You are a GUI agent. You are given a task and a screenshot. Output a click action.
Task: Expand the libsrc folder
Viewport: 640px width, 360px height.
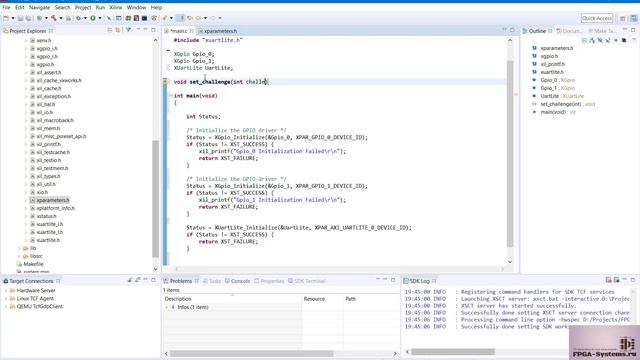point(19,256)
